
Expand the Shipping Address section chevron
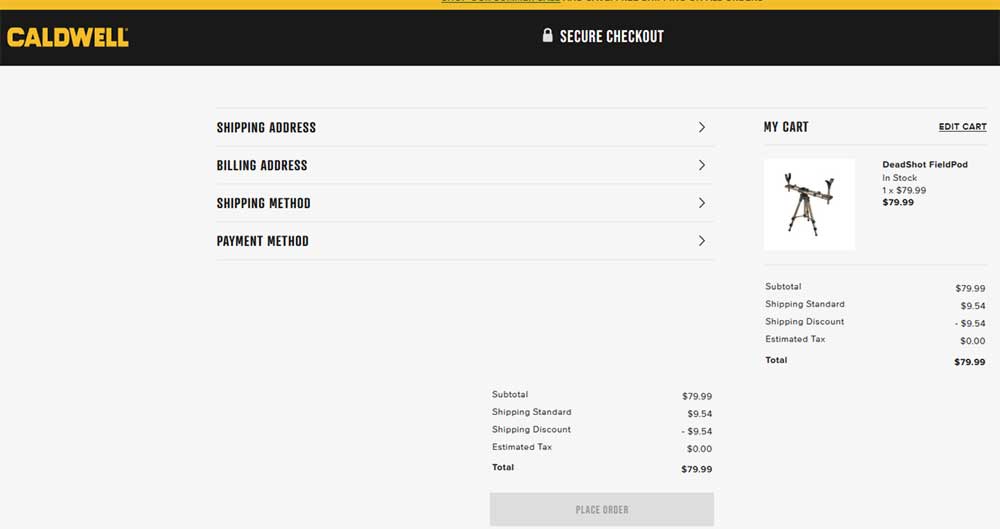(x=702, y=128)
